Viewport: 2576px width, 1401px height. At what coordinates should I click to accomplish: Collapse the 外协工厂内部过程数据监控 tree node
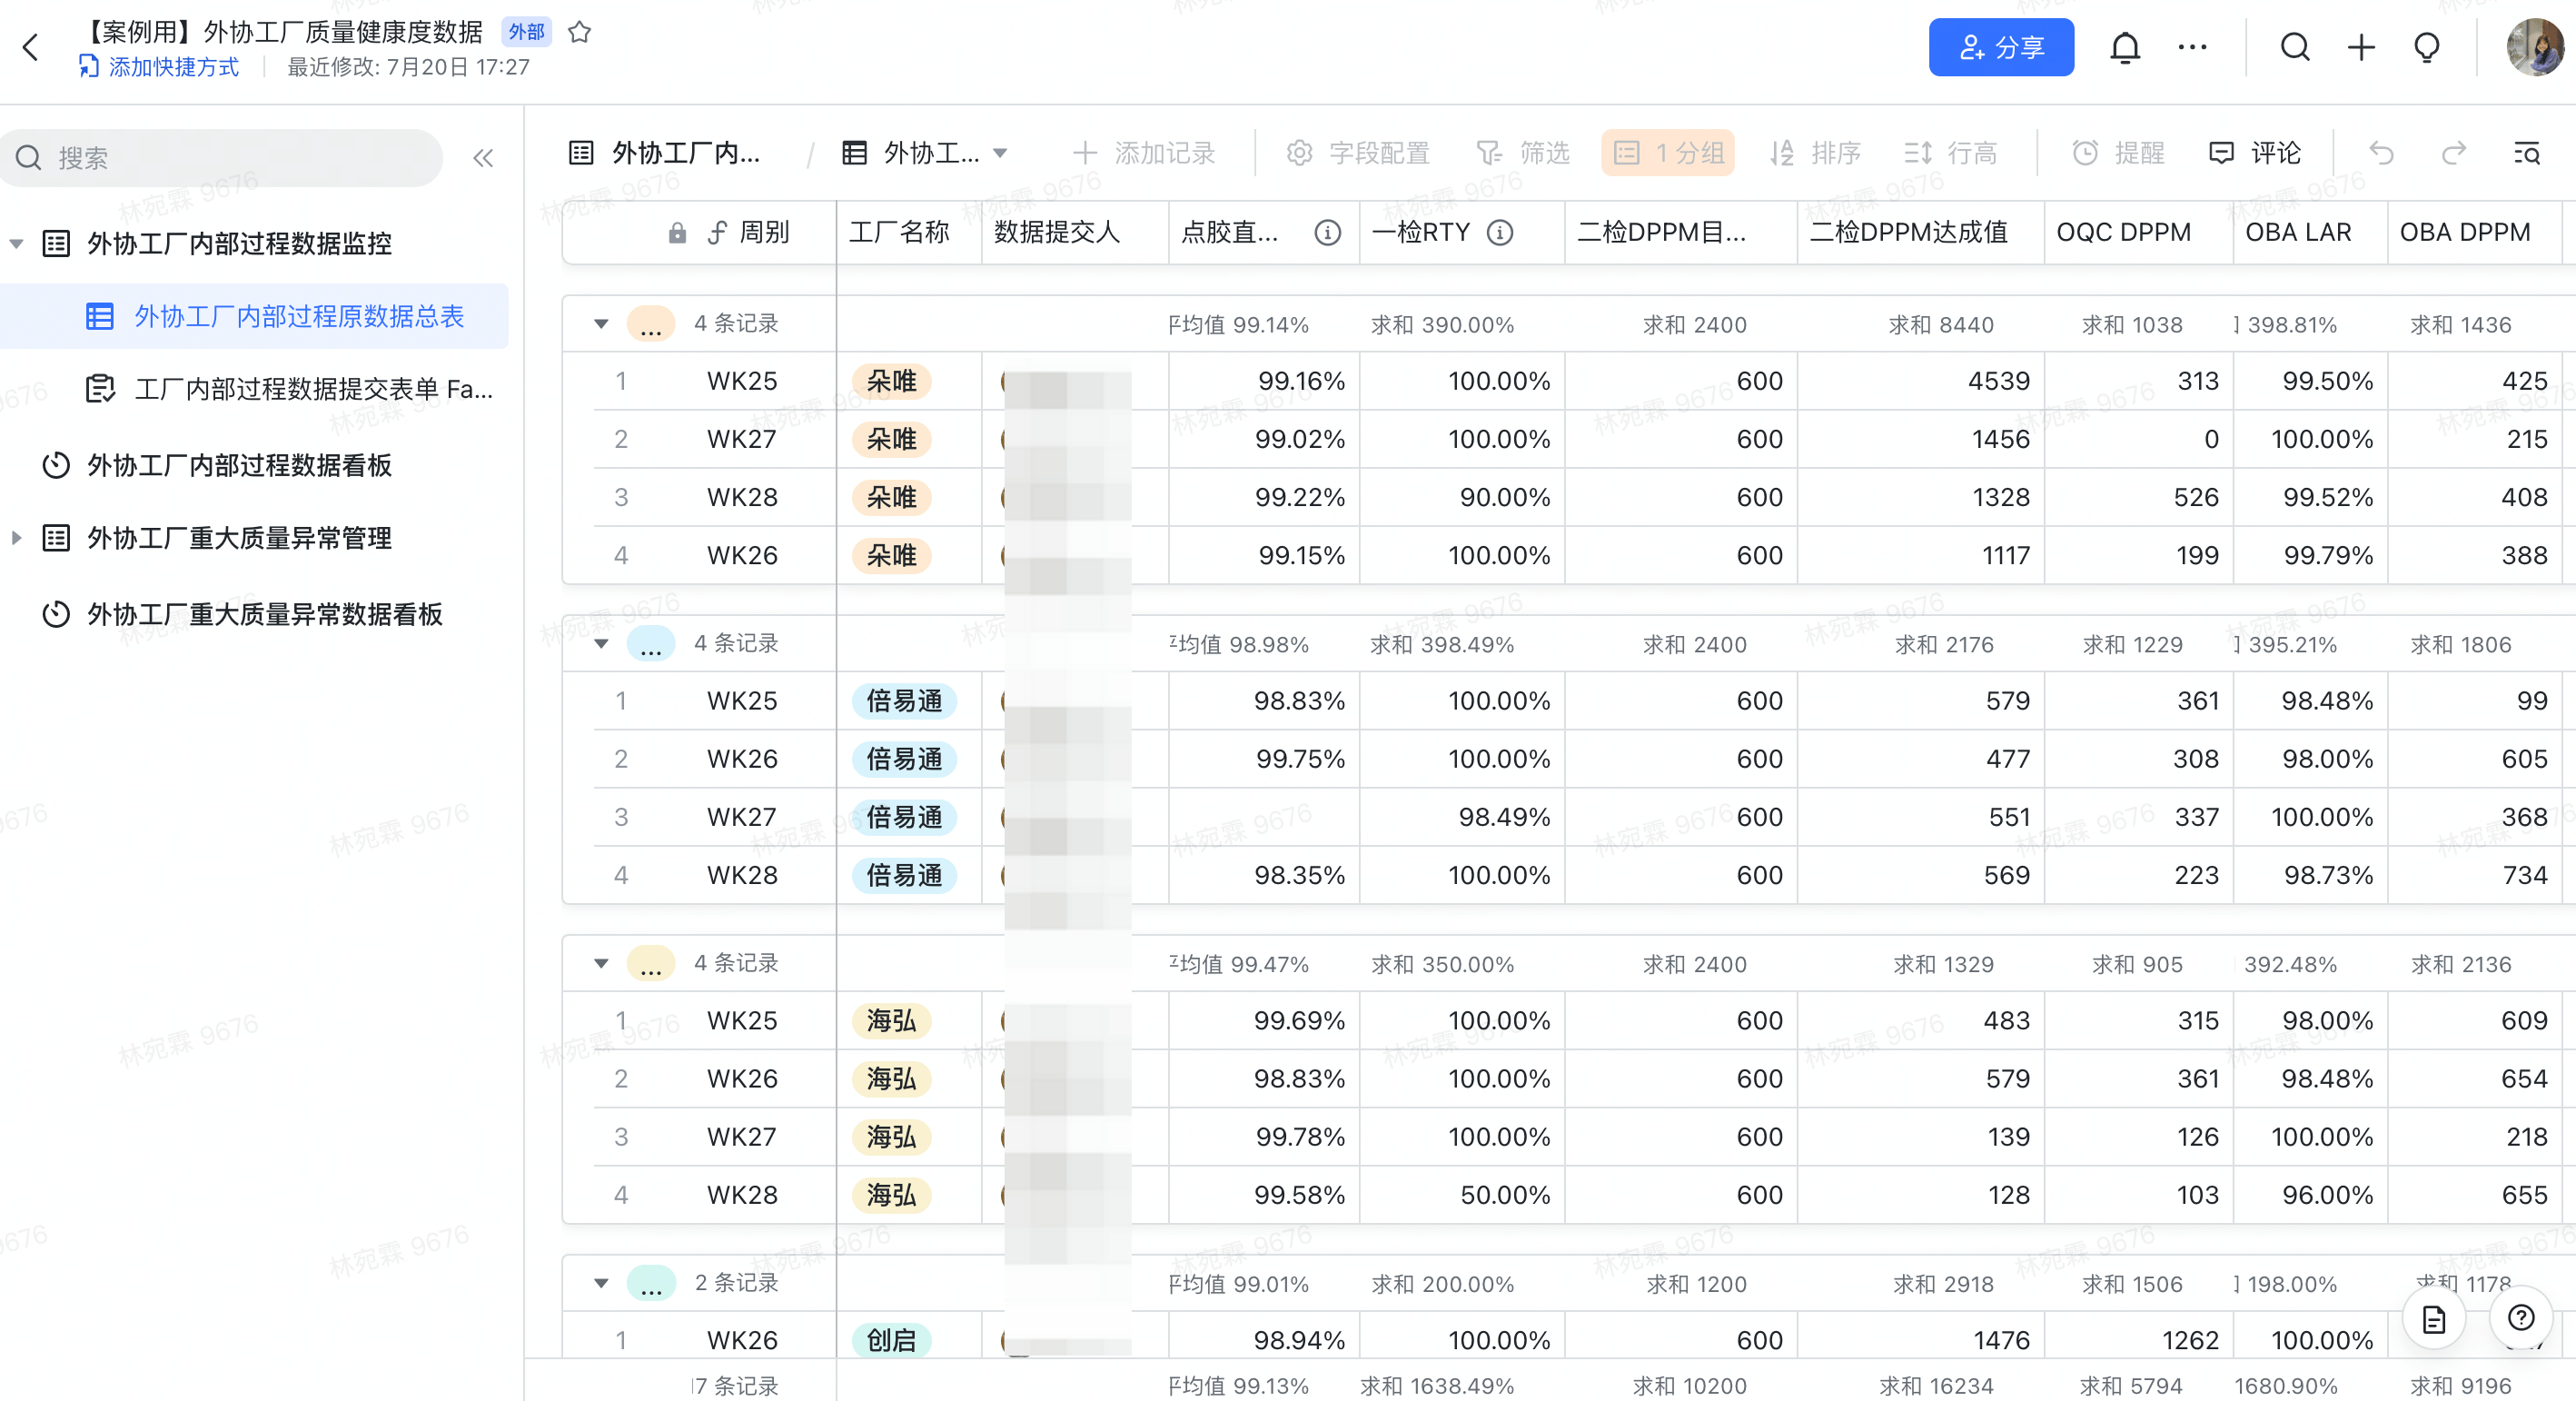(x=17, y=243)
